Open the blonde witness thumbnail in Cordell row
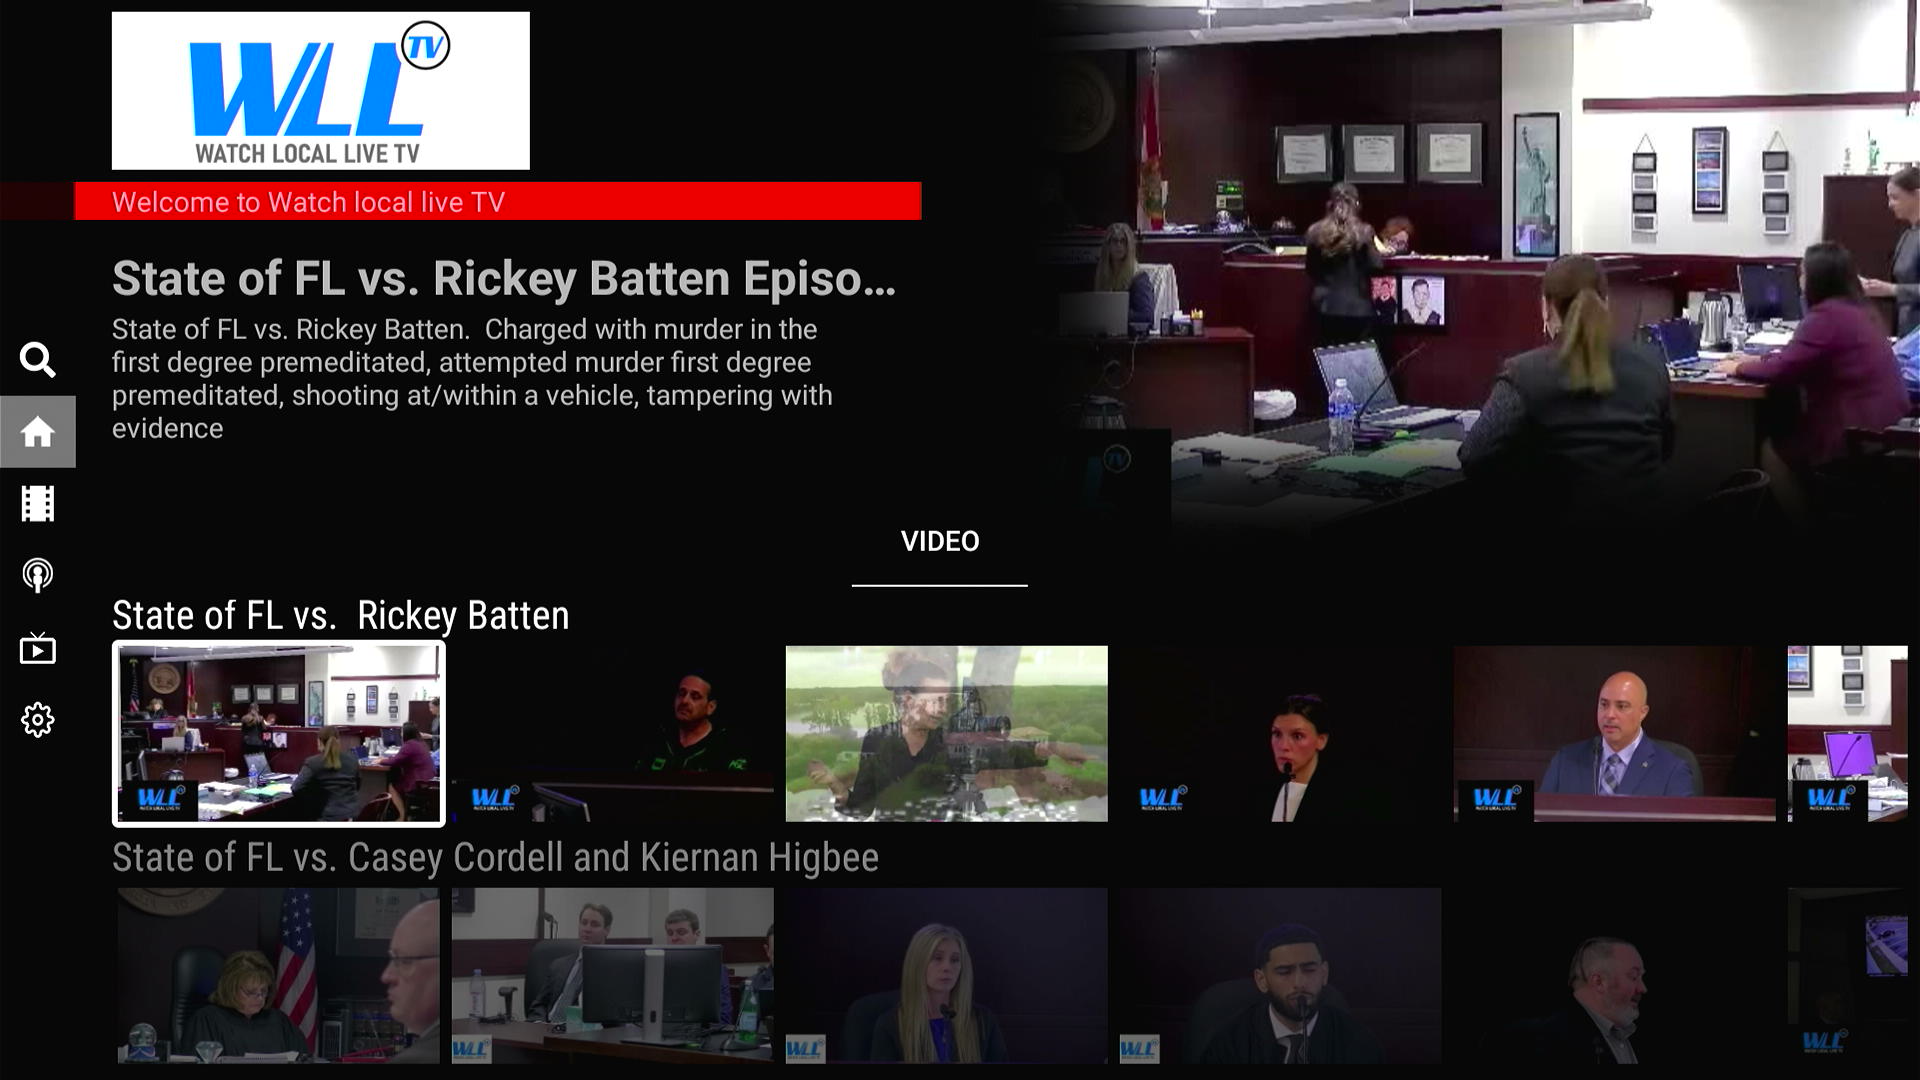Screen dimensions: 1920x1080 pyautogui.click(x=947, y=973)
